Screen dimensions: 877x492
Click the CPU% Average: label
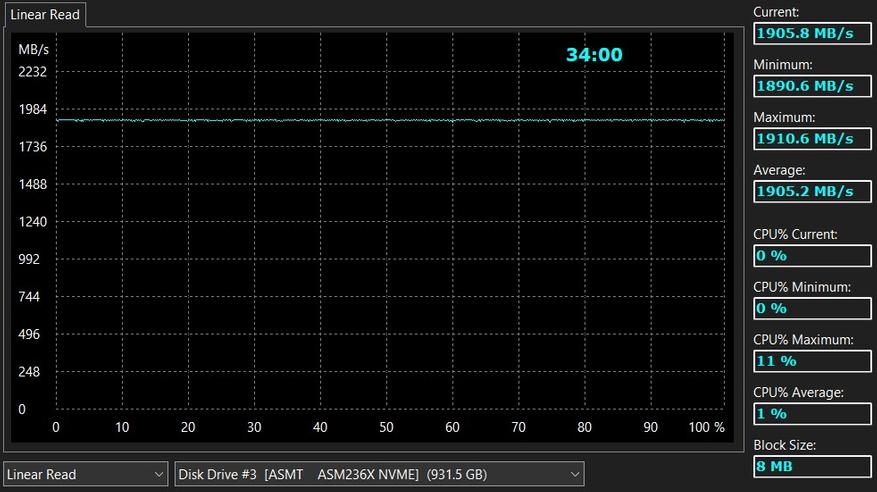pos(798,392)
